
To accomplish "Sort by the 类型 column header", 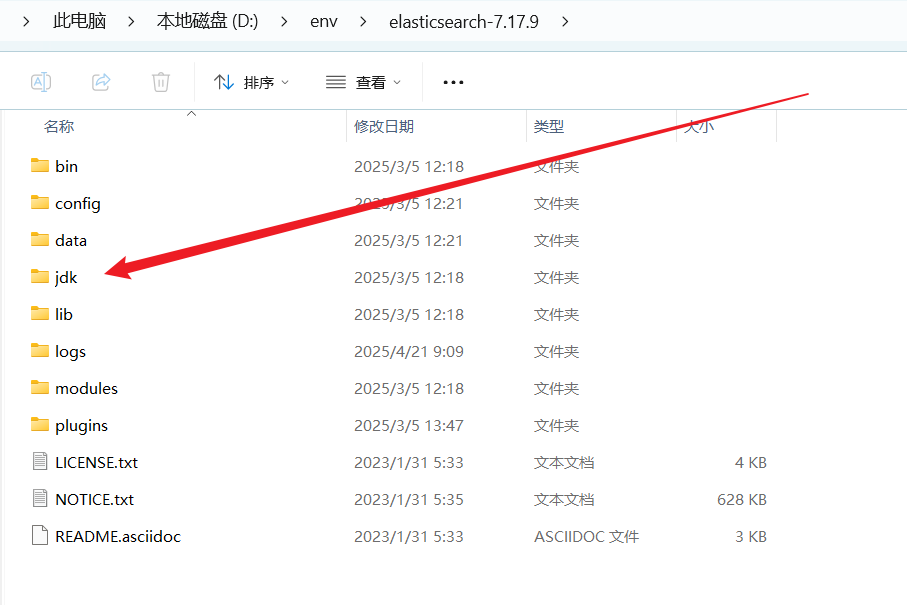I will pos(548,126).
